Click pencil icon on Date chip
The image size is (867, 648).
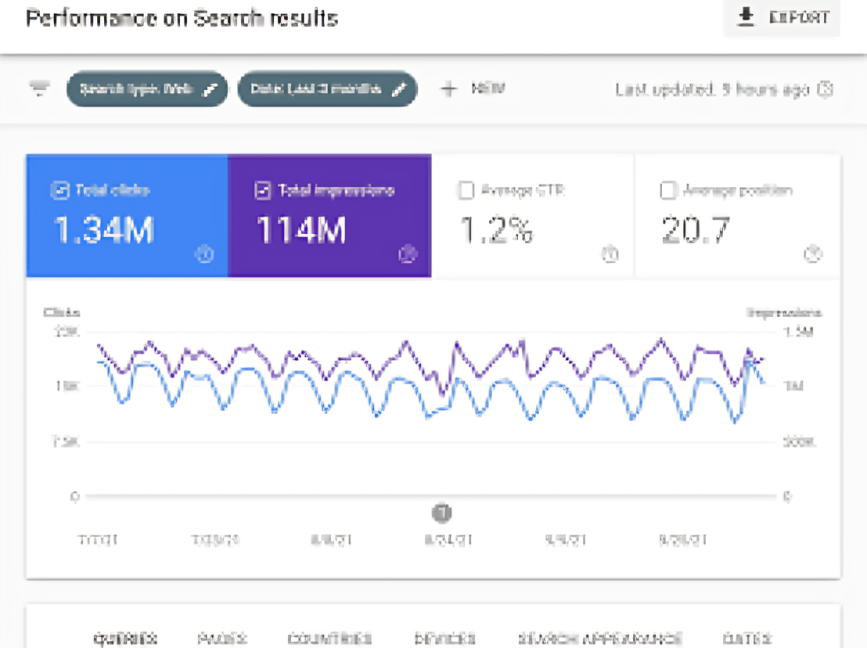point(399,89)
